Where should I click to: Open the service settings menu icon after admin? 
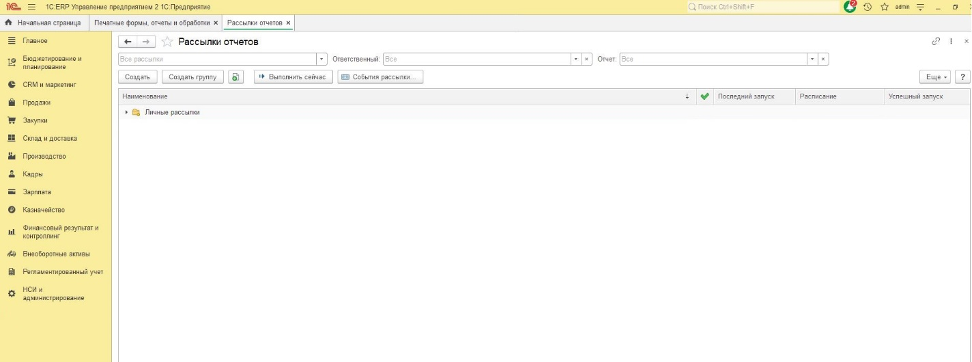coord(921,7)
